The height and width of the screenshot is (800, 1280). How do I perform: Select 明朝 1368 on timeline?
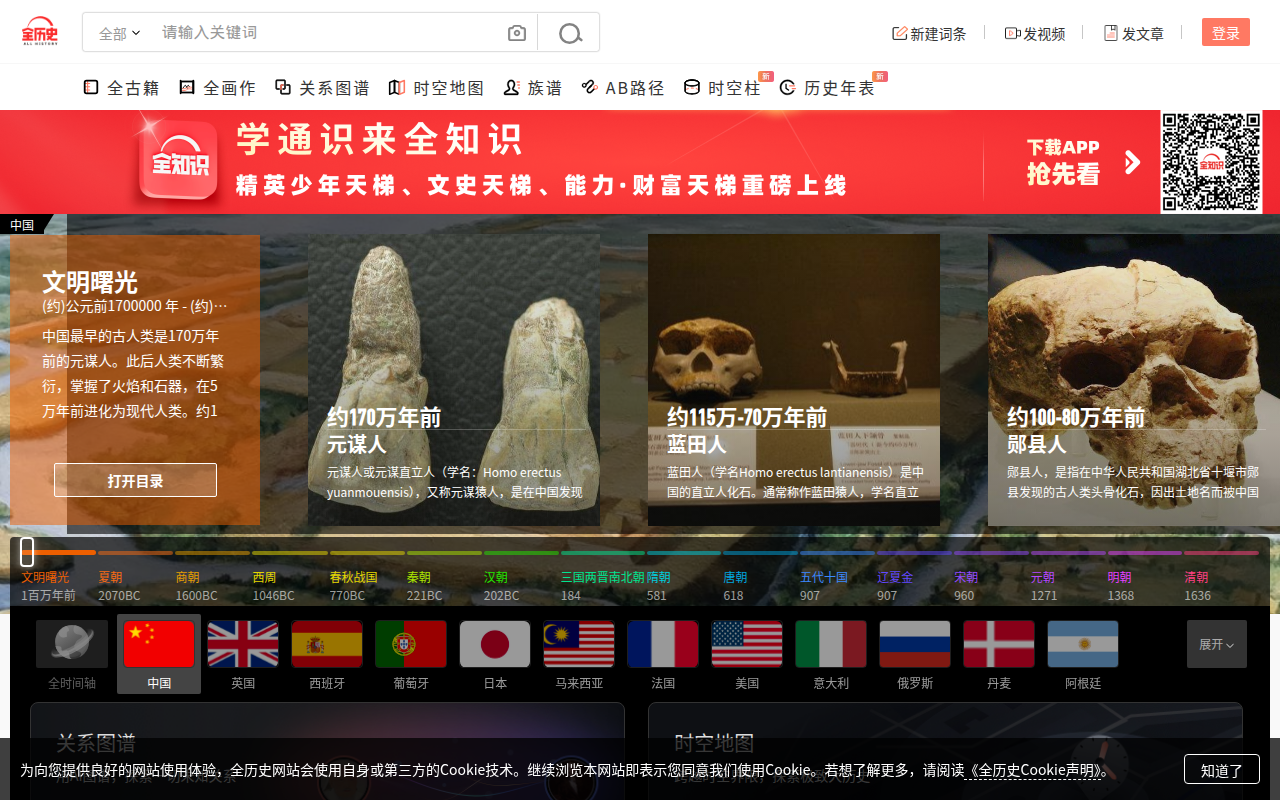[x=1120, y=586]
